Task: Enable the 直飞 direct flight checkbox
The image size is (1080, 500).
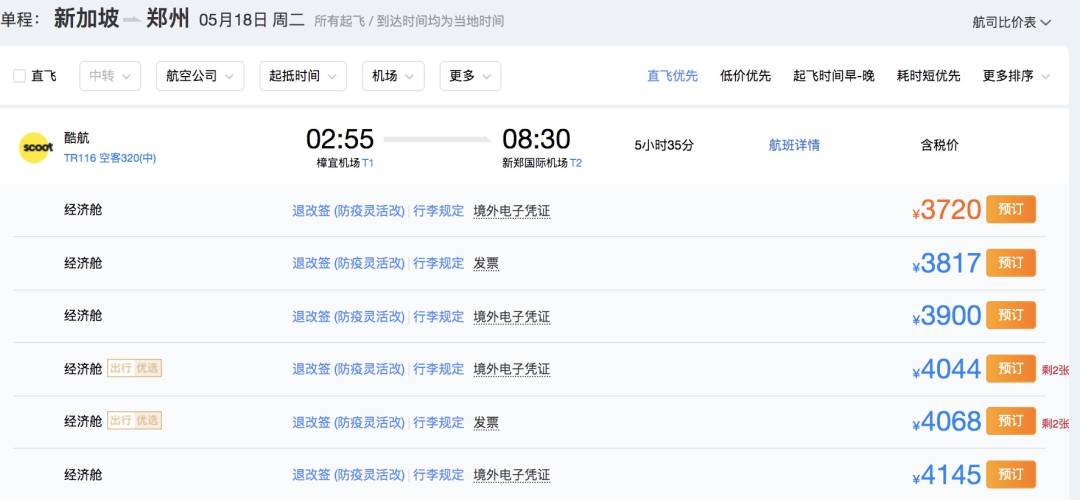Action: [x=20, y=76]
